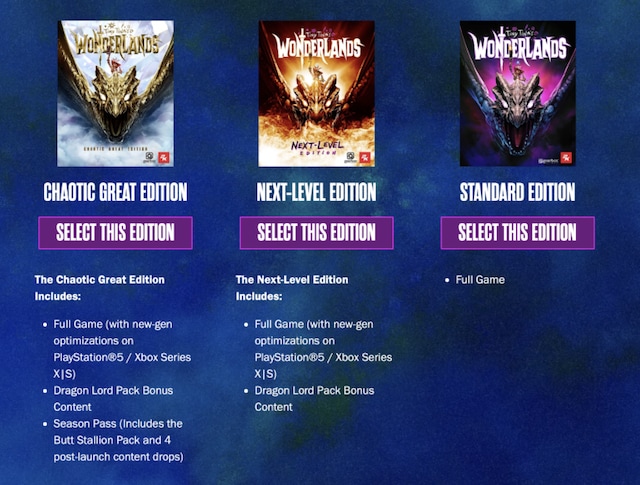Screen dimensions: 640x485
Task: Click the 2K logo on purple cover
Action: (x=566, y=158)
